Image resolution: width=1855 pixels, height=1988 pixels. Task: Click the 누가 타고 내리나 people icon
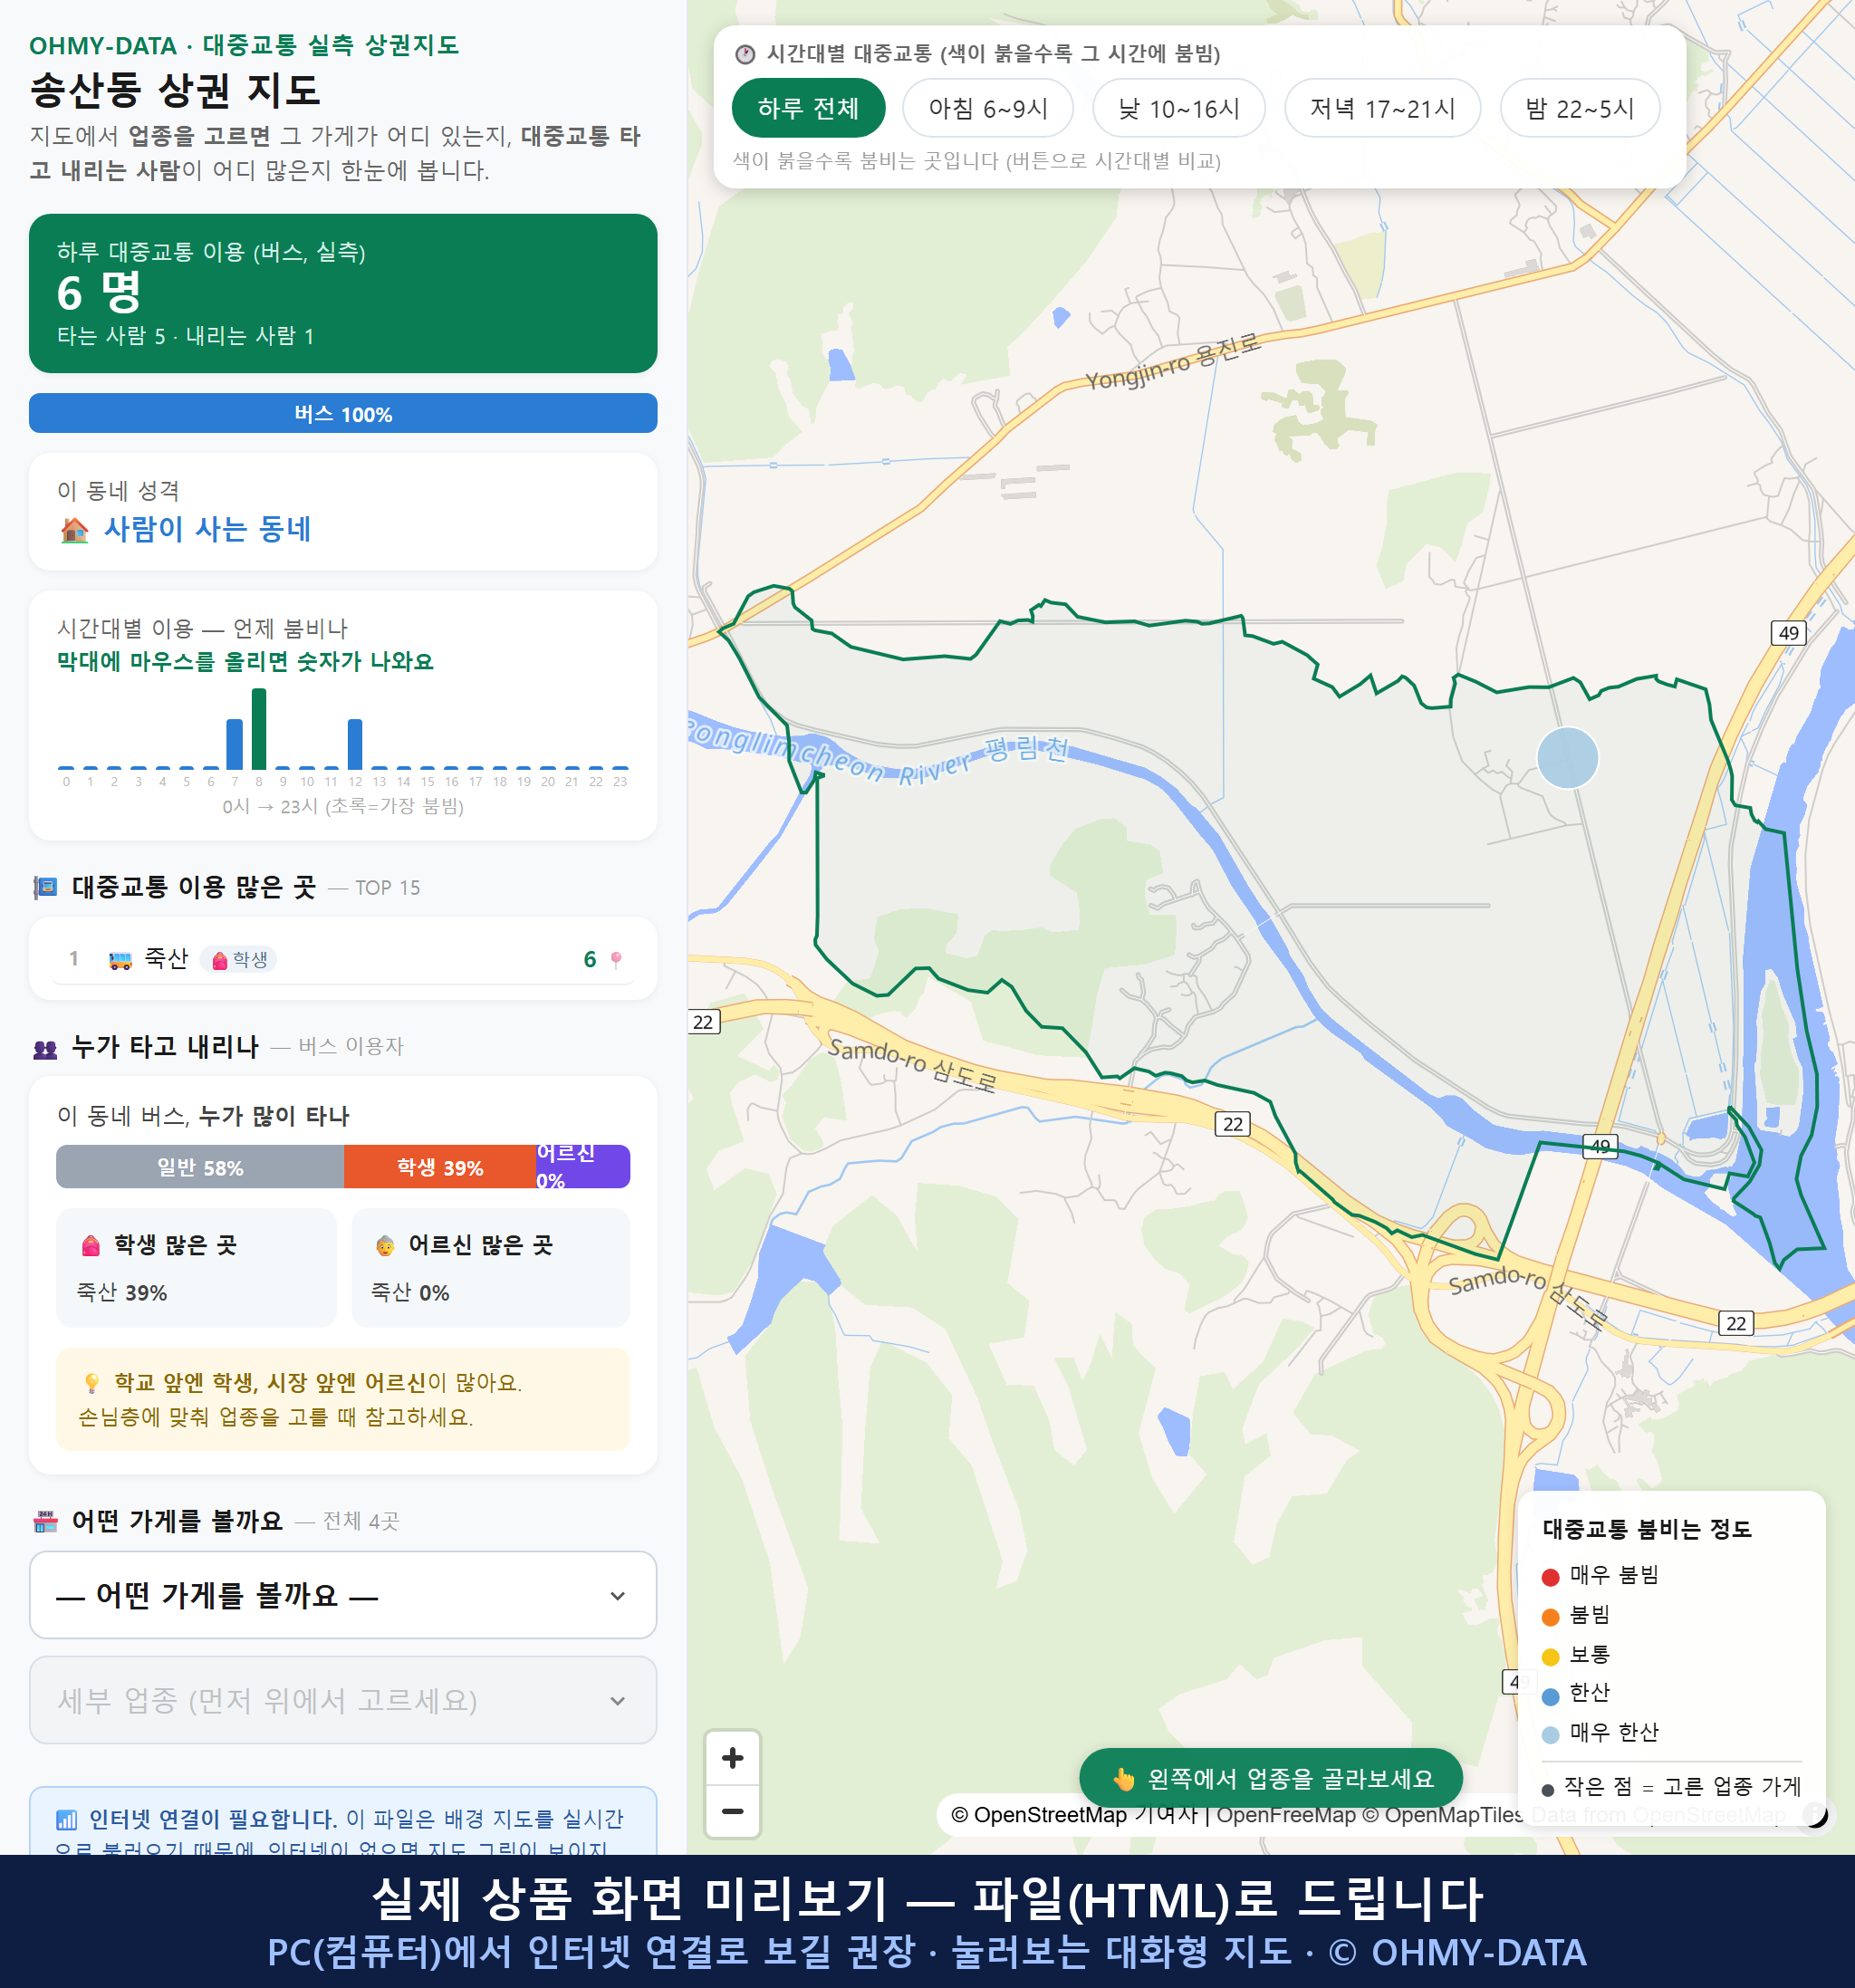point(45,1049)
